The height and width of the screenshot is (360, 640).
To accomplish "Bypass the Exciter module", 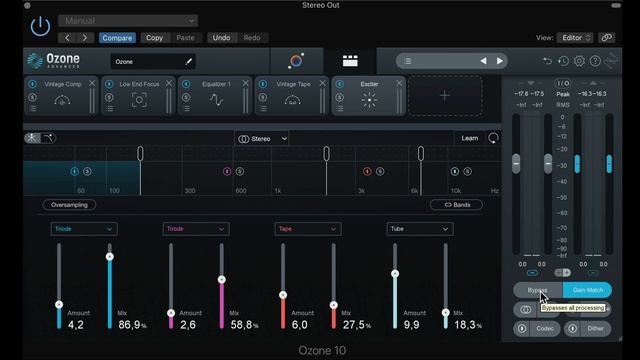I will point(340,84).
